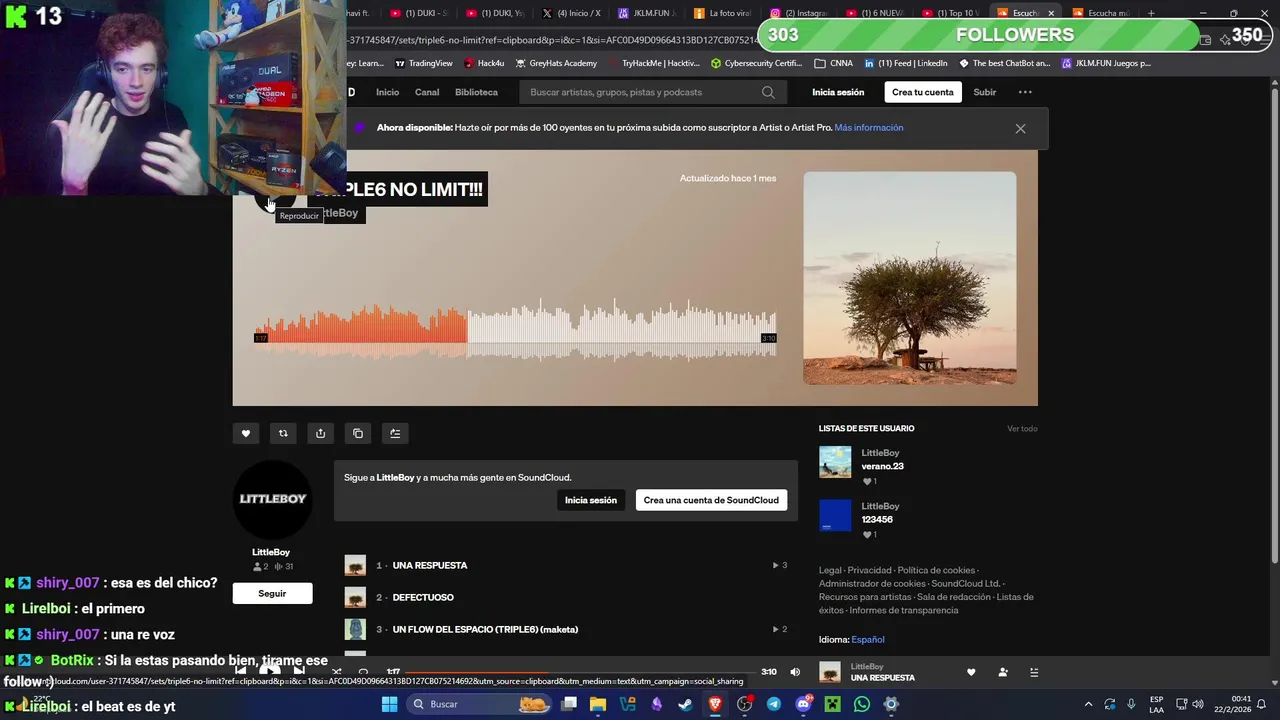1280x720 pixels.
Task: Toggle mute with the volume icon in player bar
Action: tap(795, 672)
